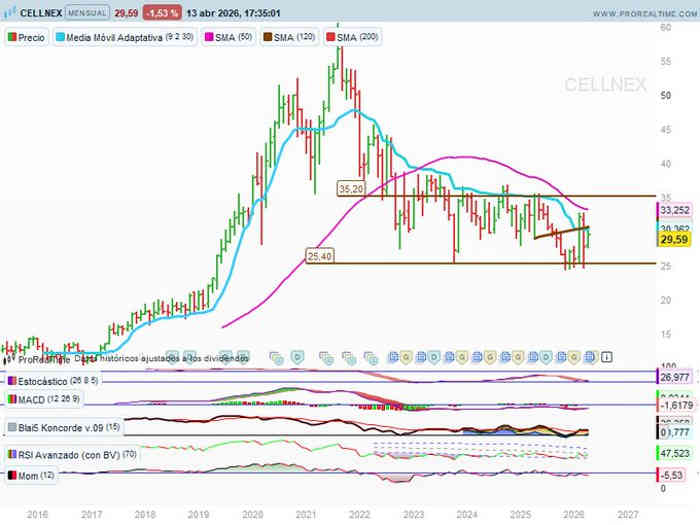Toggle the Precio series legend
This screenshot has height=525, width=700.
click(x=27, y=37)
